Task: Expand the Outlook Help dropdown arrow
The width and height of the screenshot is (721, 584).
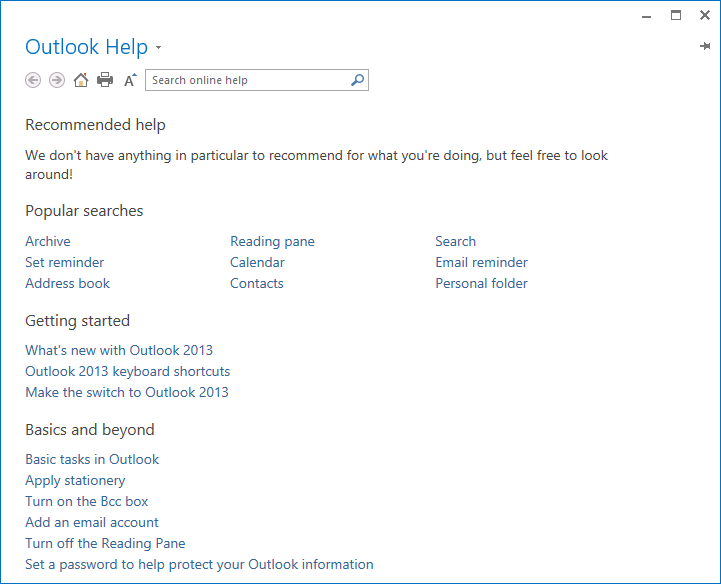Action: click(159, 47)
